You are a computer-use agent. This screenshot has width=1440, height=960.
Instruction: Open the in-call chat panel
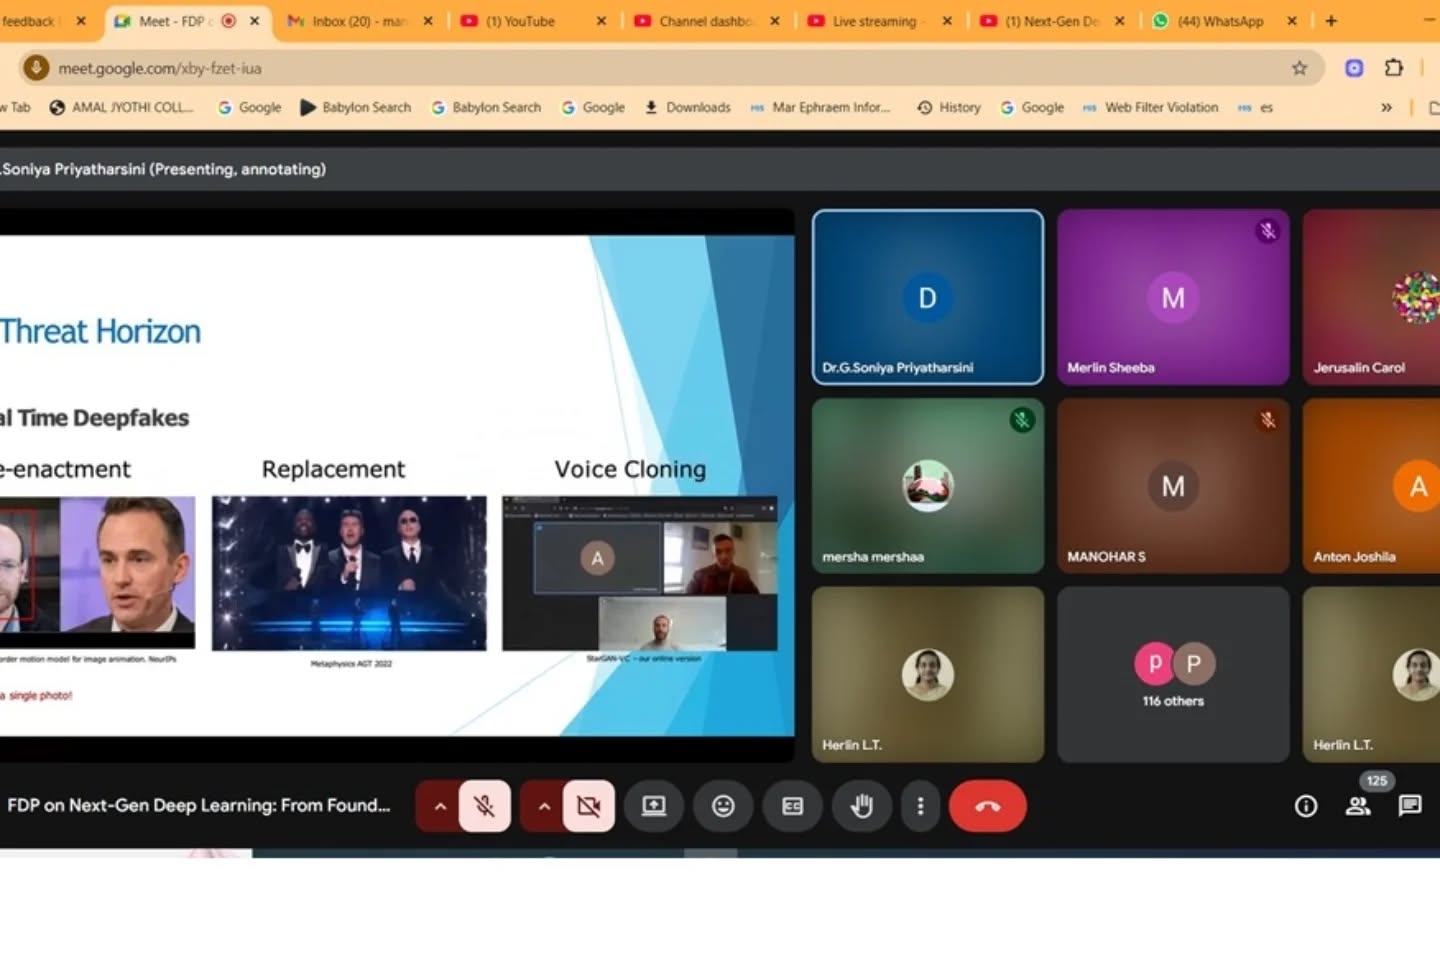point(1410,806)
